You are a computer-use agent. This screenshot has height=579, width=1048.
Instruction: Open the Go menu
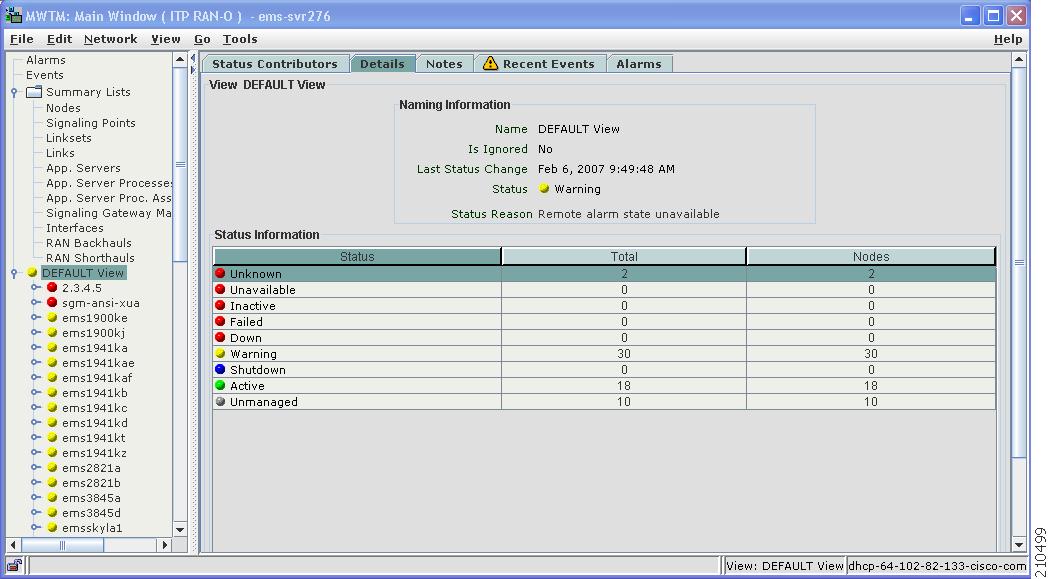[x=203, y=39]
